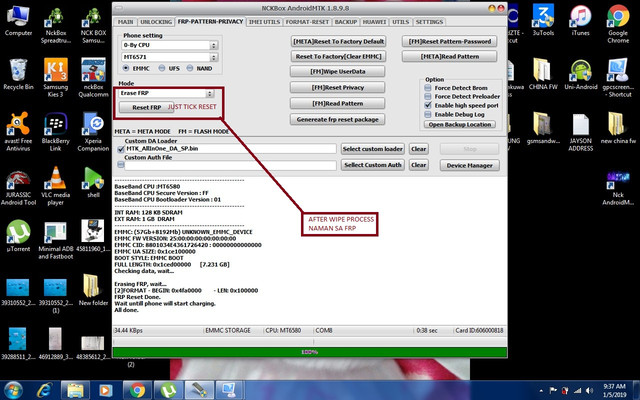Switch to the IMEI UTILS tab
Image resolution: width=640 pixels, height=400 pixels.
(x=264, y=22)
